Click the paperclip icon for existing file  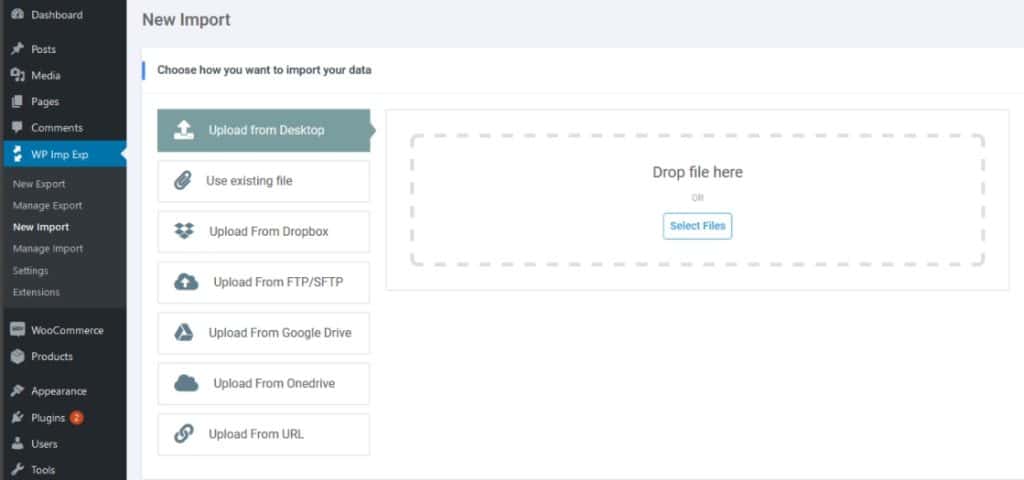pyautogui.click(x=183, y=181)
